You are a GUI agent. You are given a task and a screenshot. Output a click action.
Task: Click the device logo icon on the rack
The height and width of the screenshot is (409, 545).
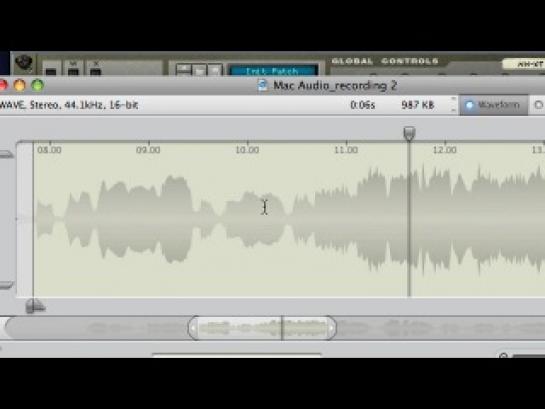[24, 63]
